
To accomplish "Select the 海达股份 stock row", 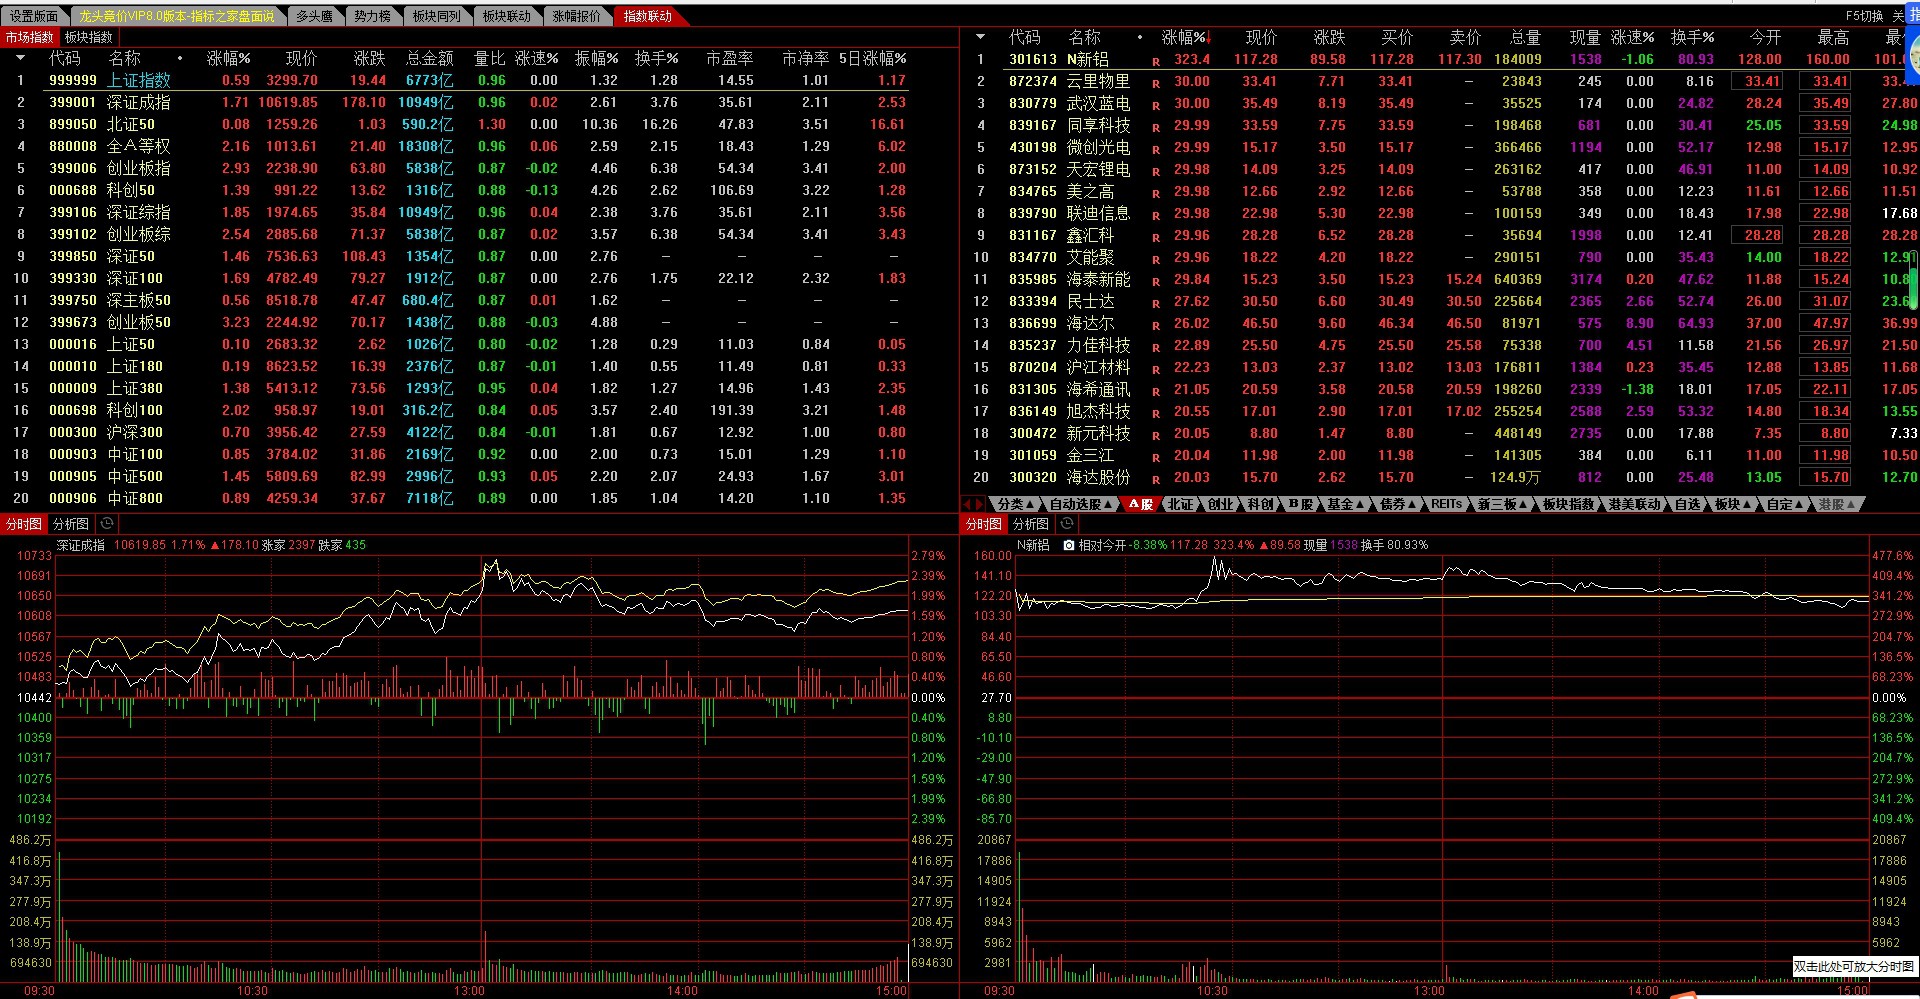I will (x=1440, y=477).
